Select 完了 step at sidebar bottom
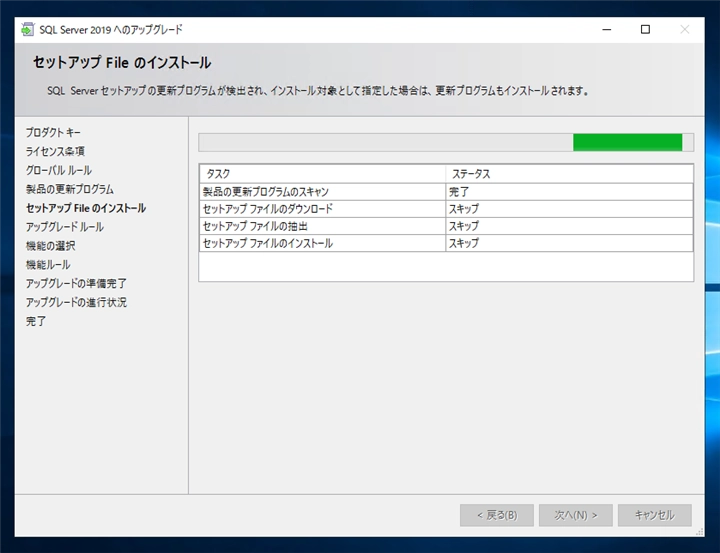The image size is (720, 553). pos(36,321)
